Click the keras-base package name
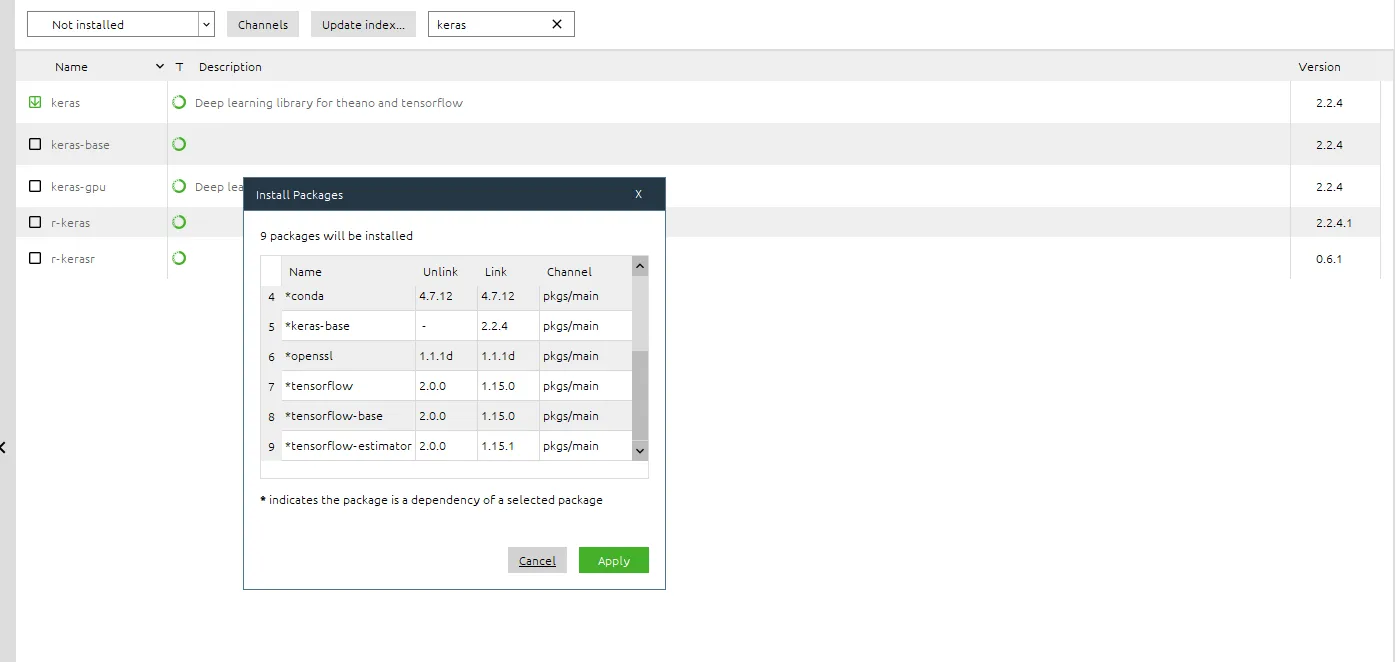The image size is (1397, 662). point(80,145)
